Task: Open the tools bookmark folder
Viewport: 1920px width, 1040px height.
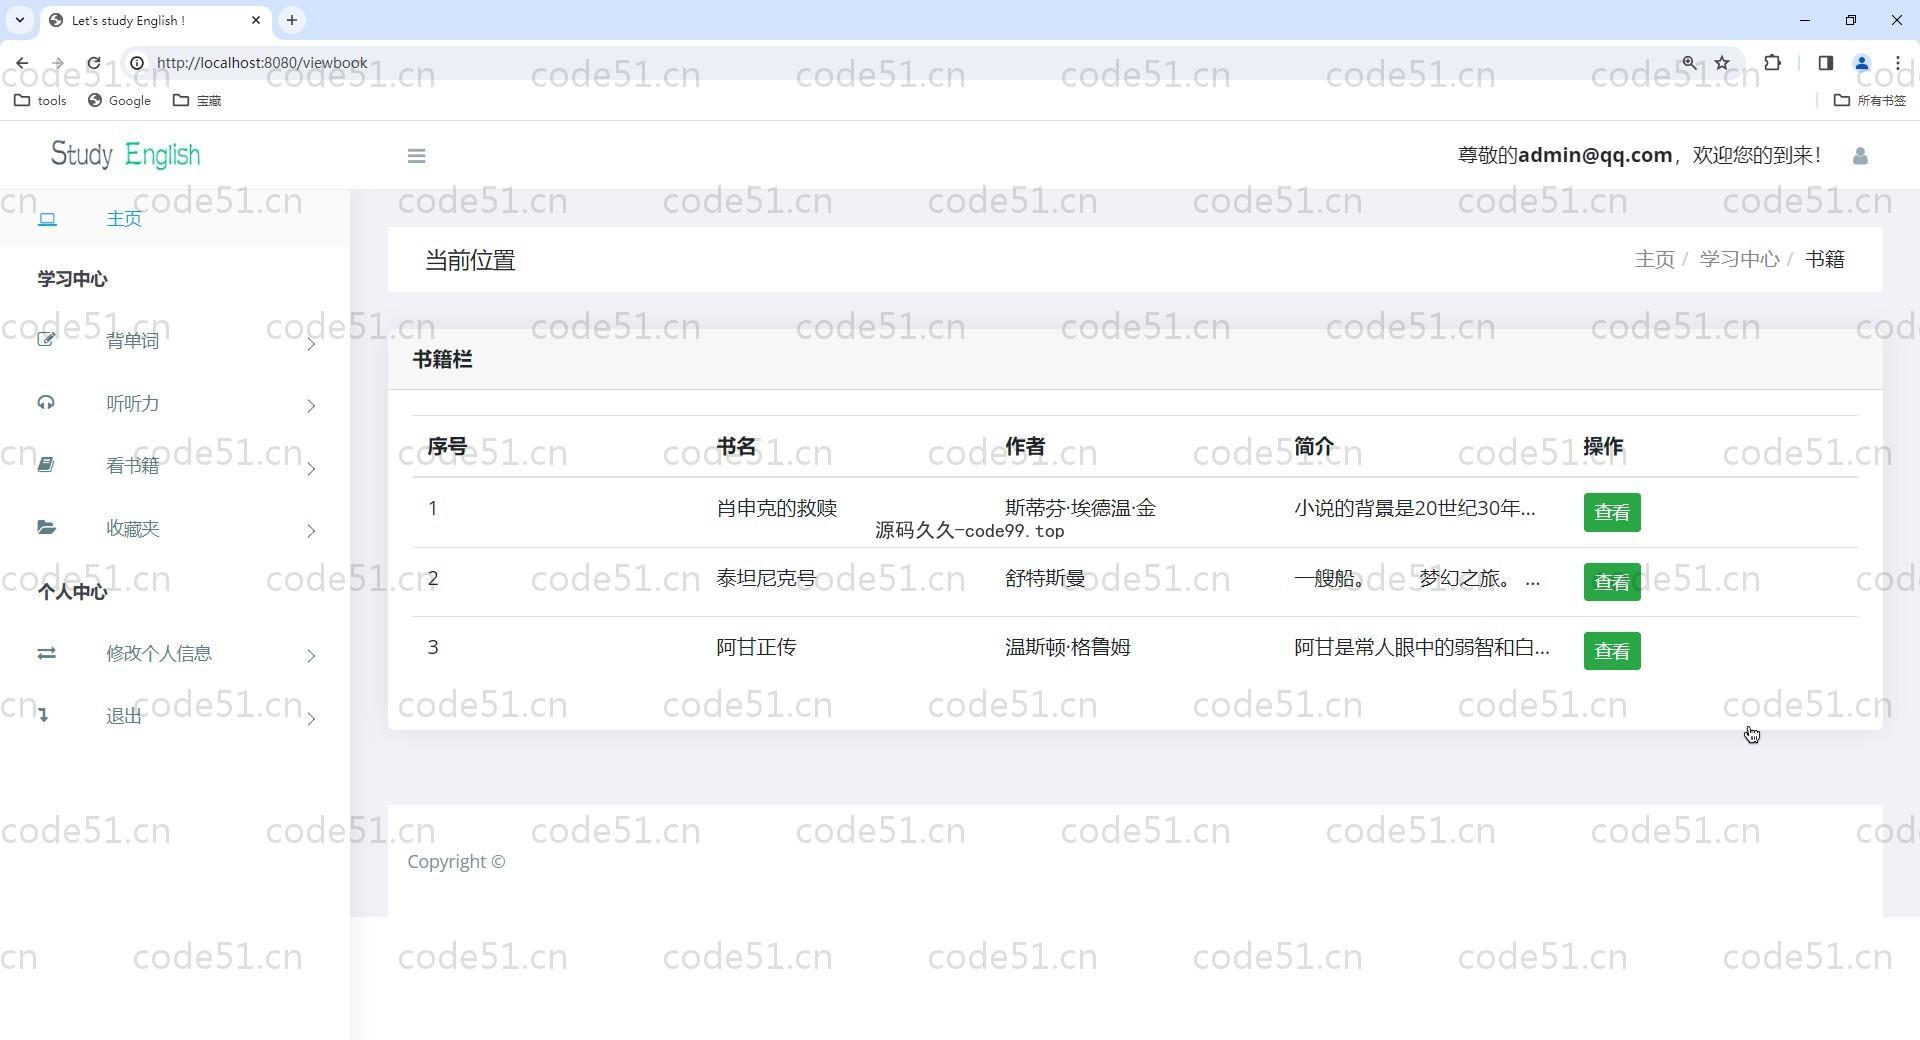Action: coord(41,100)
